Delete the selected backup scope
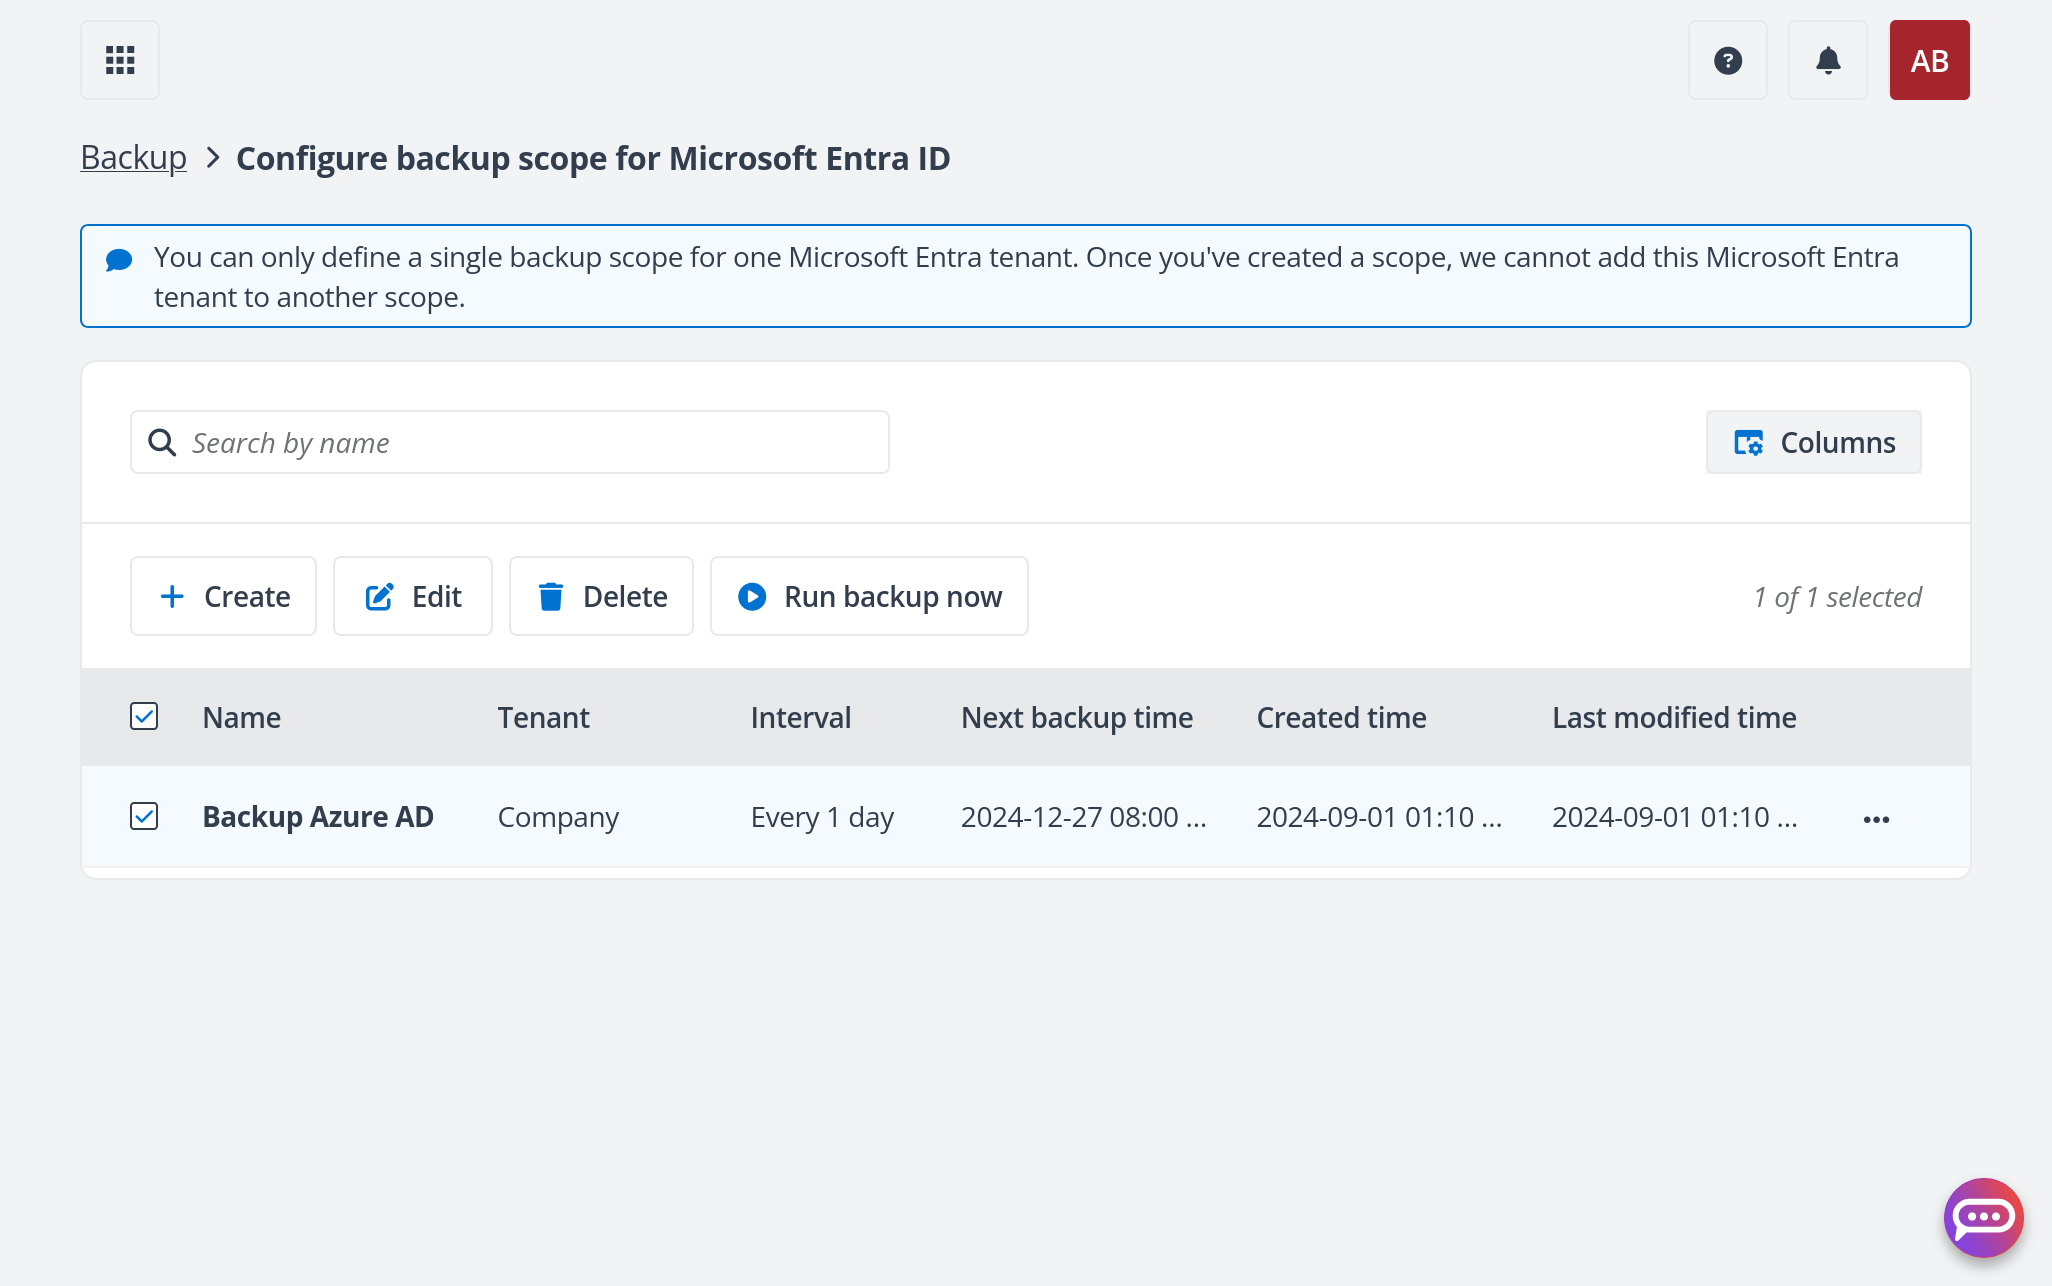The height and width of the screenshot is (1286, 2052). tap(601, 596)
